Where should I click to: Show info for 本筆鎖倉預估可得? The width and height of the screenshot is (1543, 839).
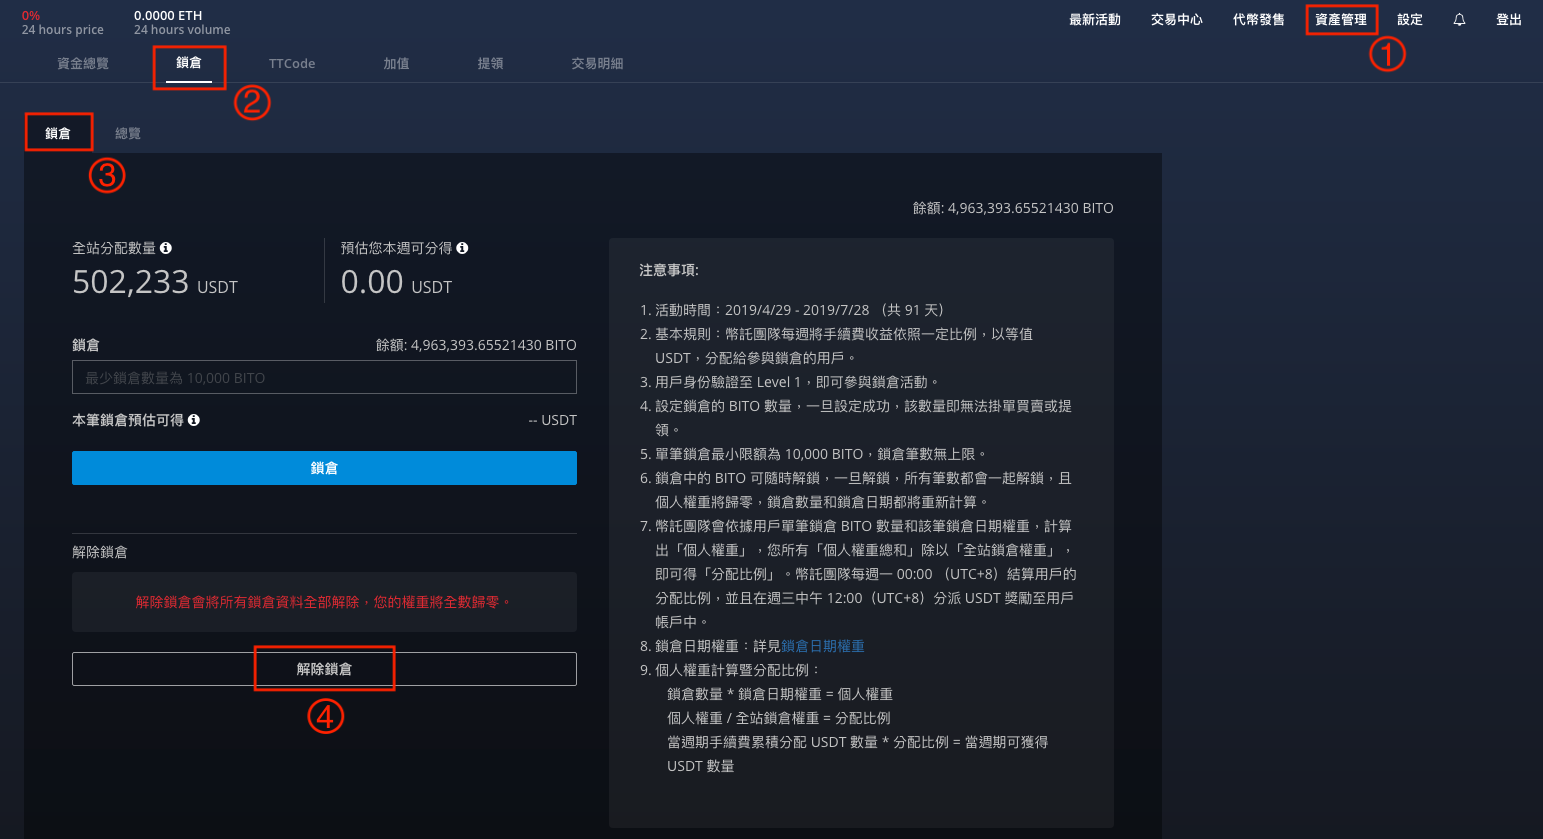pyautogui.click(x=194, y=420)
